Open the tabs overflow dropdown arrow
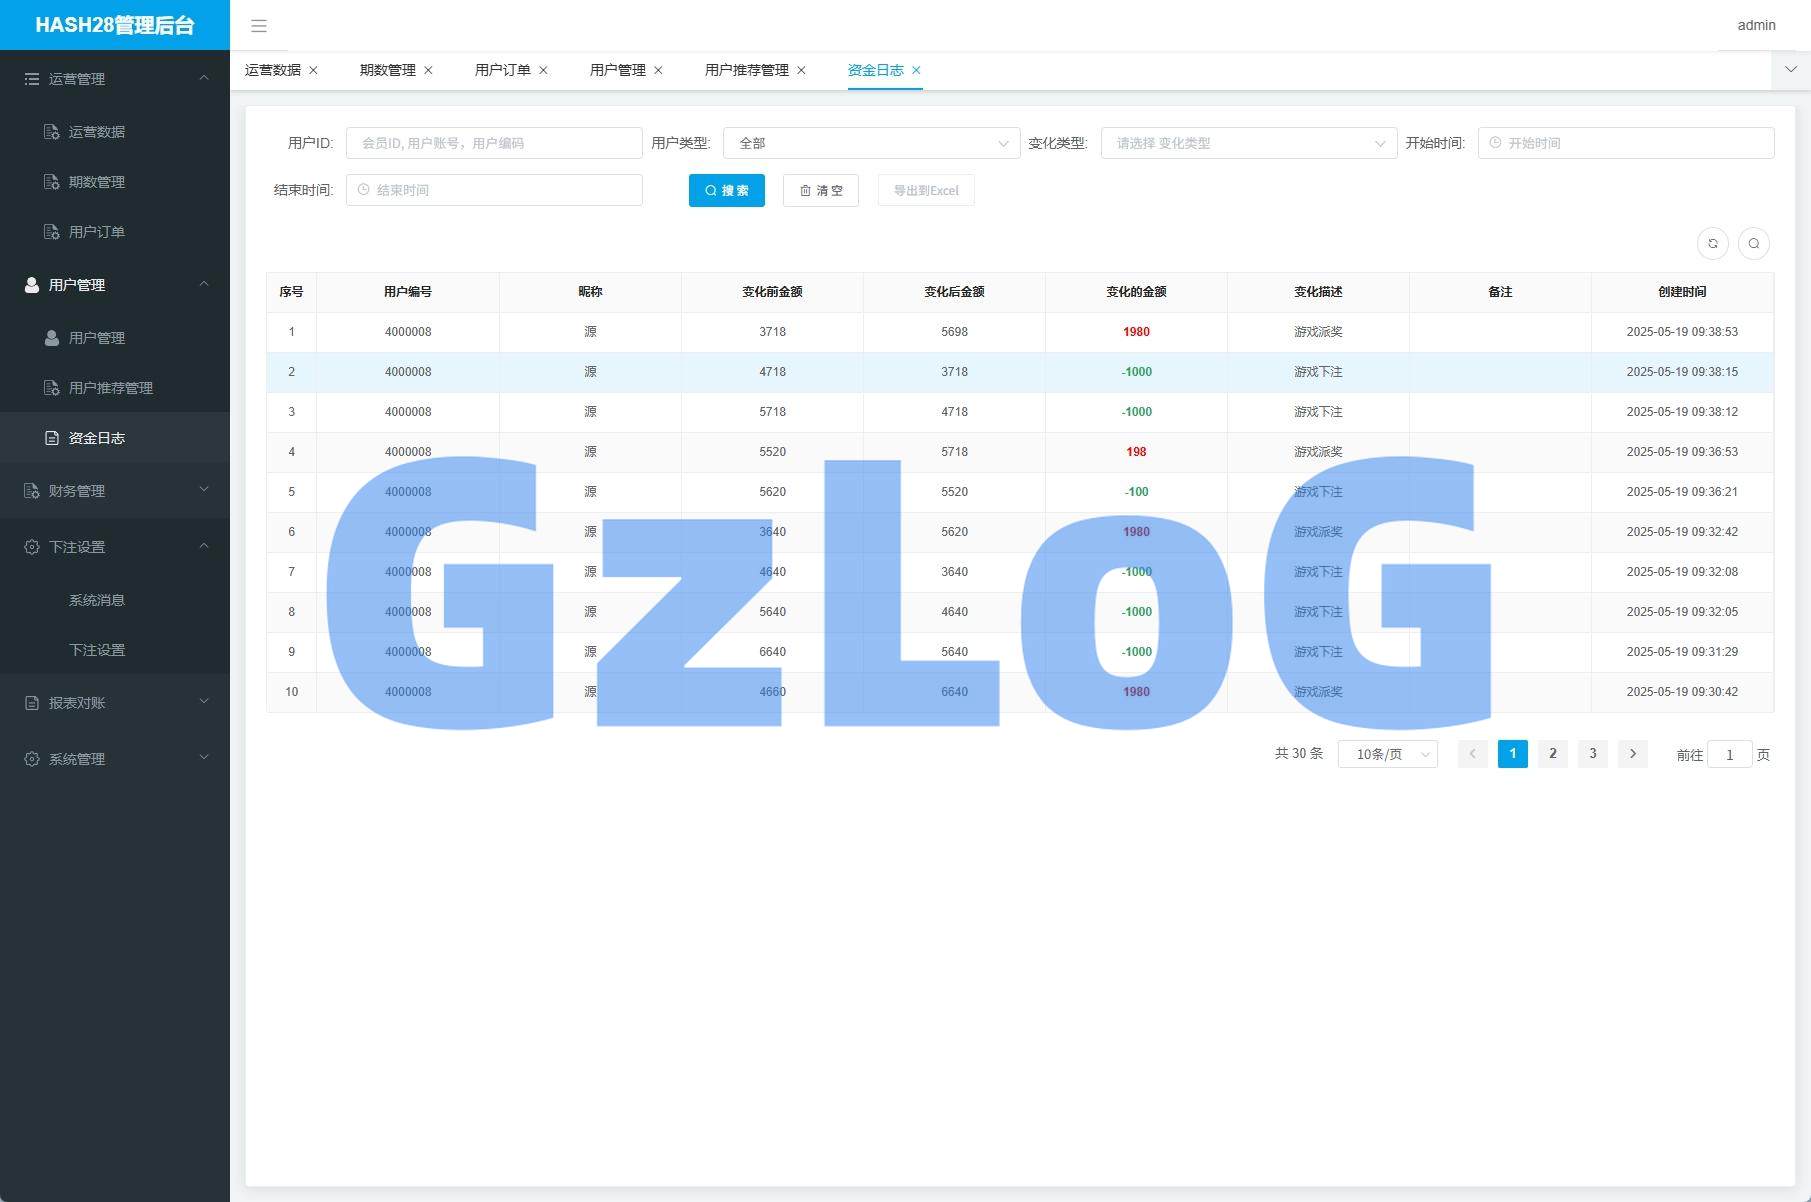1811x1202 pixels. pos(1790,70)
